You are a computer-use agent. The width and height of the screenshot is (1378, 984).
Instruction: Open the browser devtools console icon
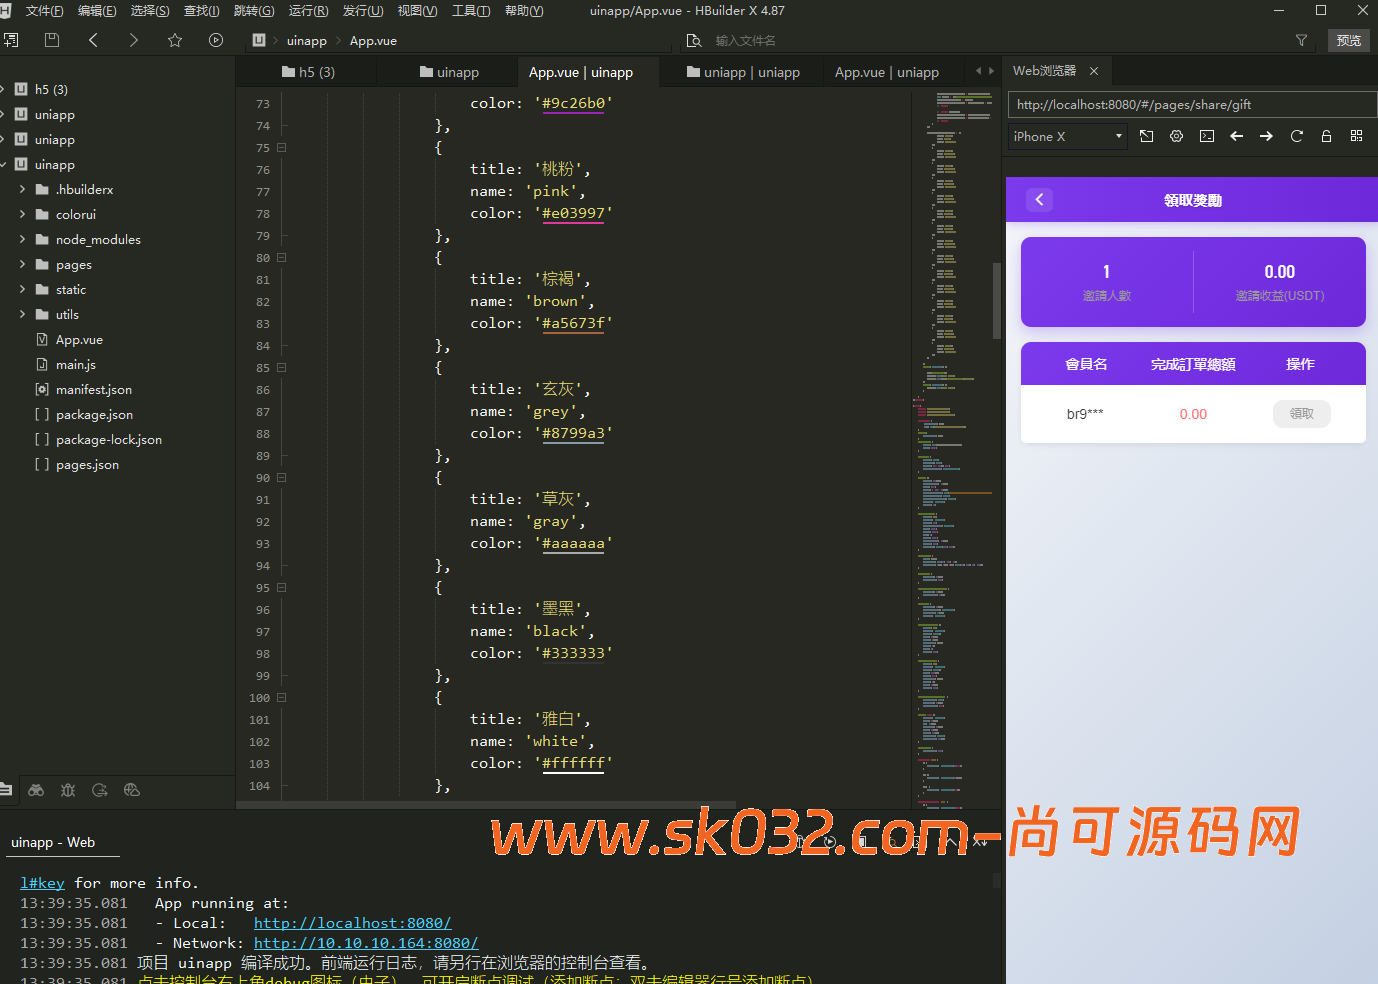(1207, 136)
